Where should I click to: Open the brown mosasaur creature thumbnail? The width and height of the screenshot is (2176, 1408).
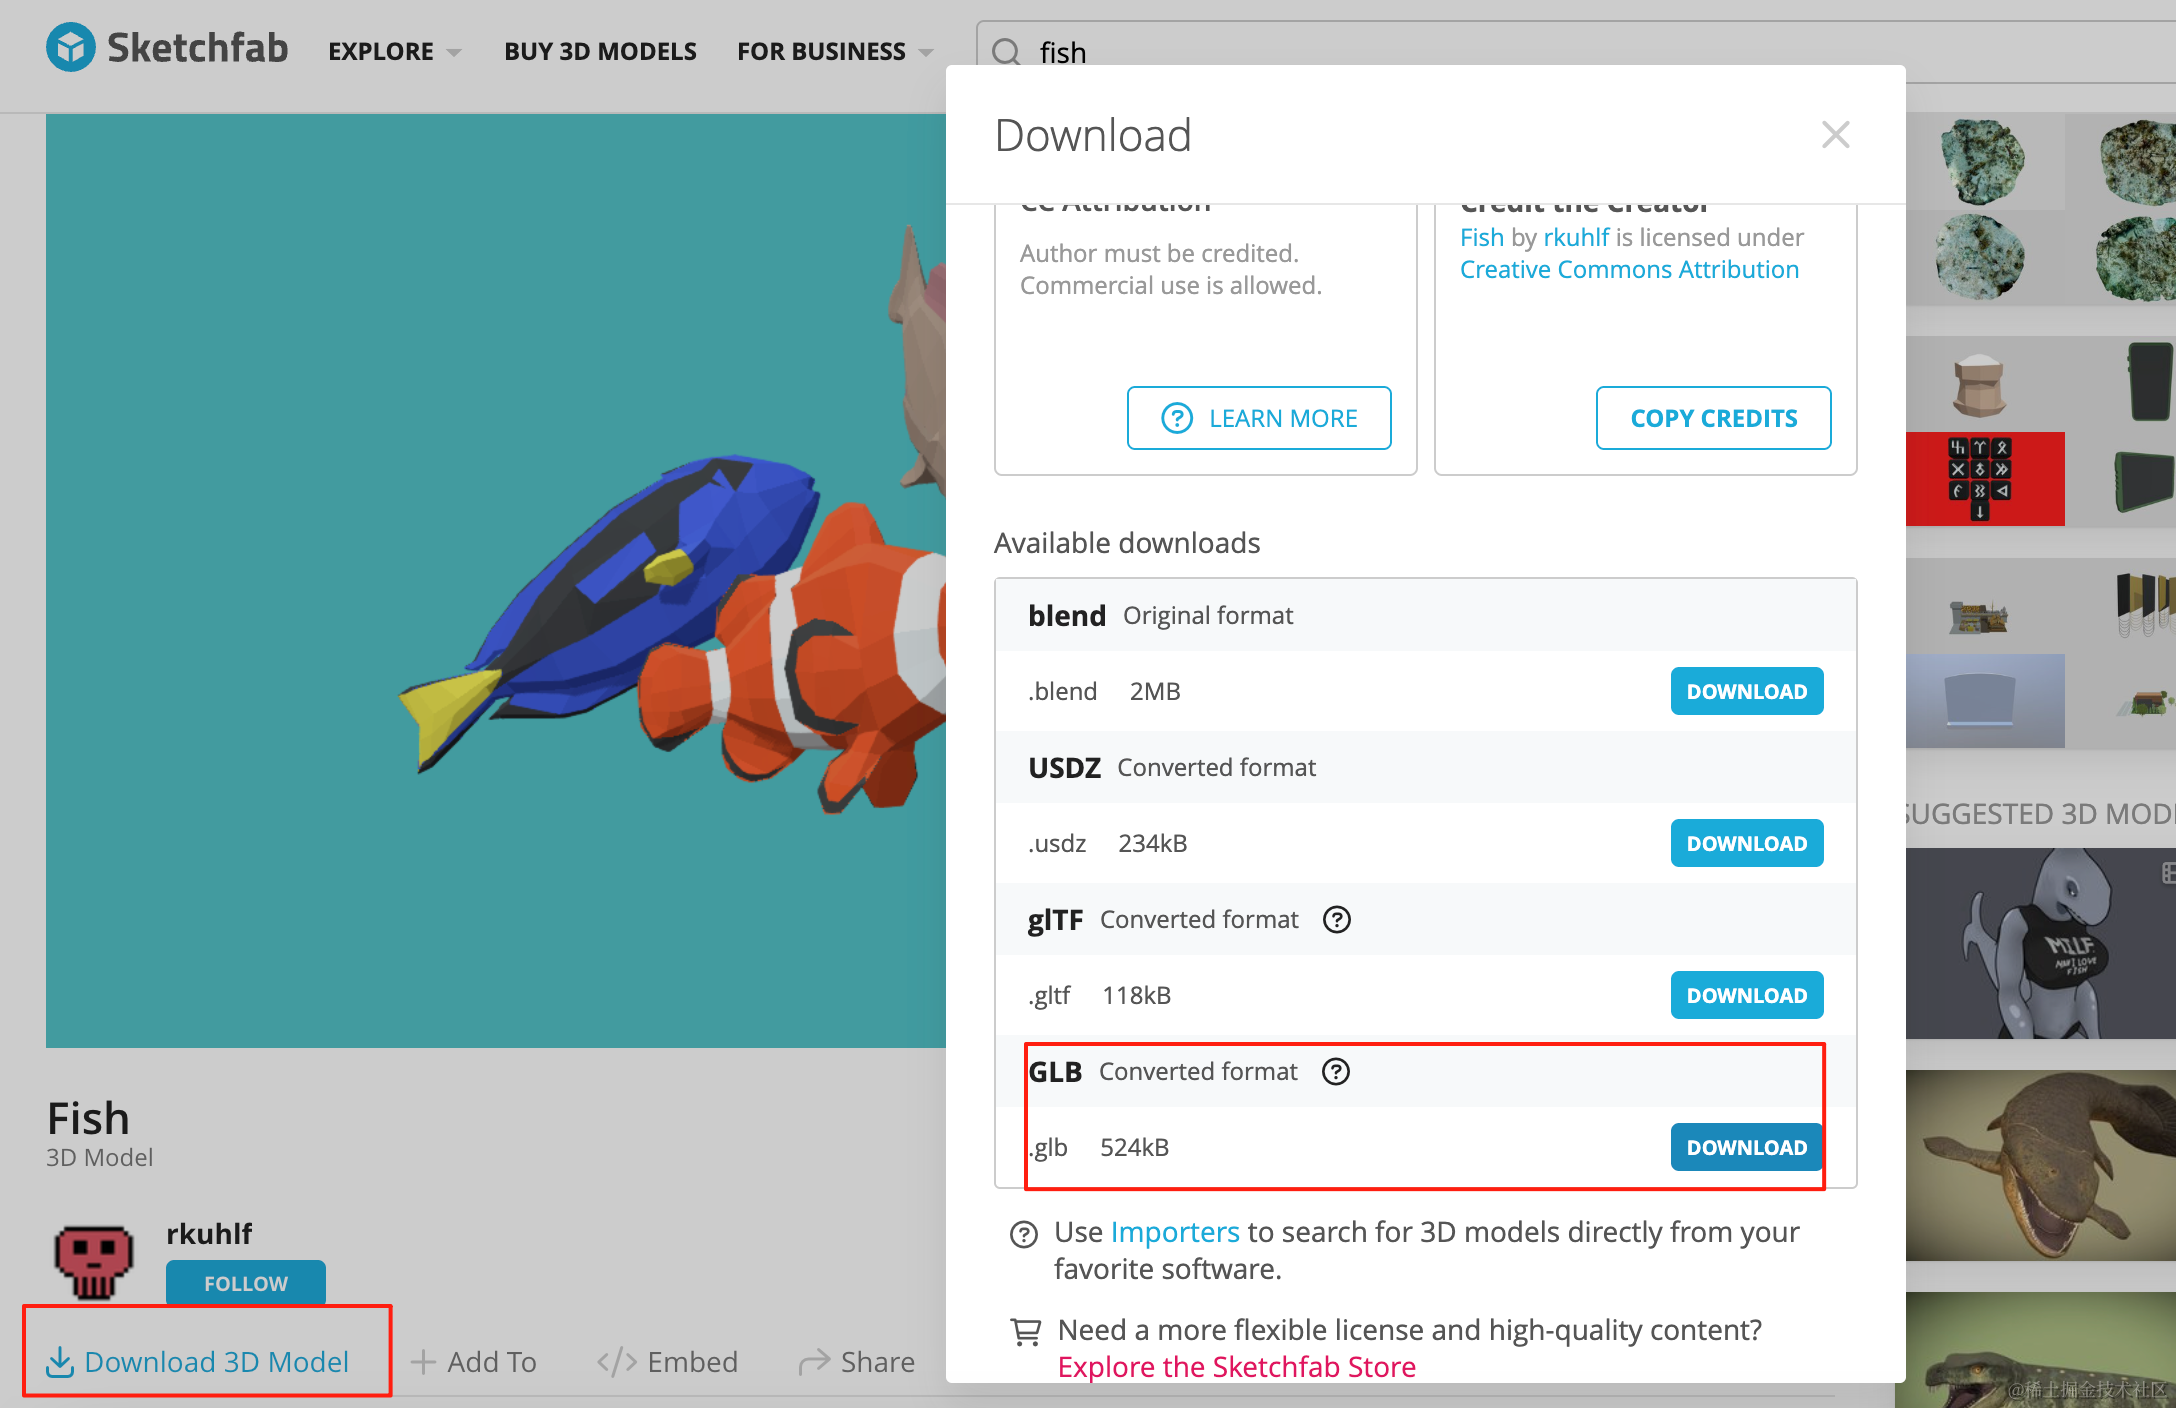[2041, 1165]
